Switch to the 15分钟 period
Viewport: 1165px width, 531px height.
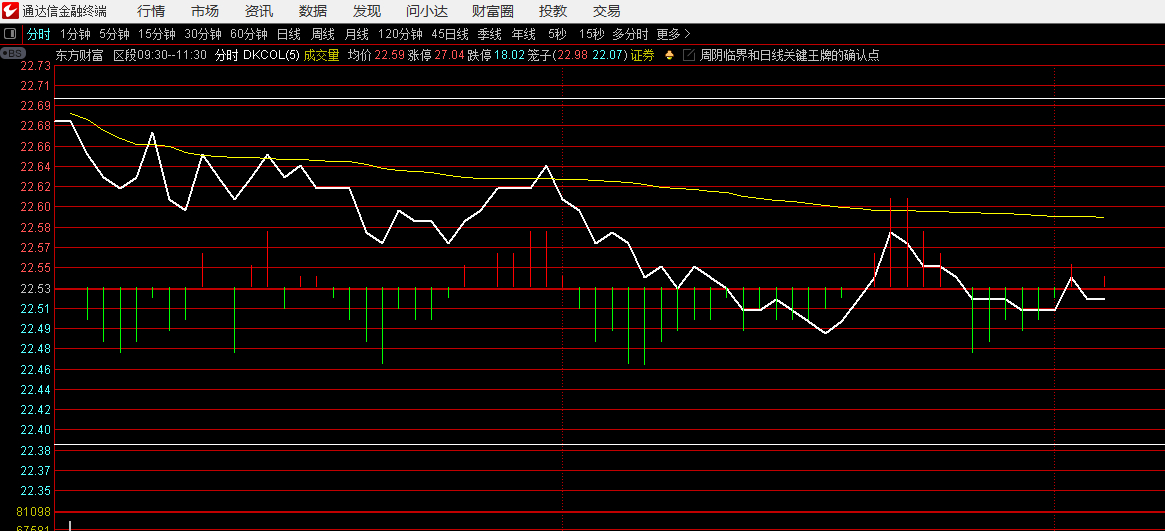click(157, 34)
